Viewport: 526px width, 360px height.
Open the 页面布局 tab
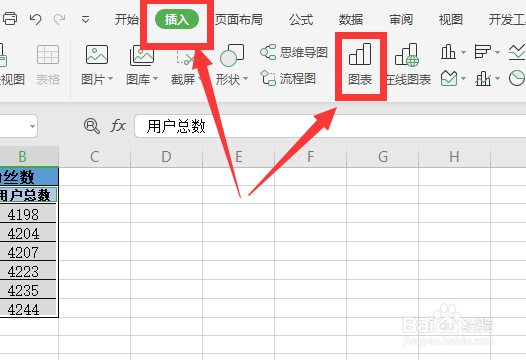pyautogui.click(x=239, y=19)
